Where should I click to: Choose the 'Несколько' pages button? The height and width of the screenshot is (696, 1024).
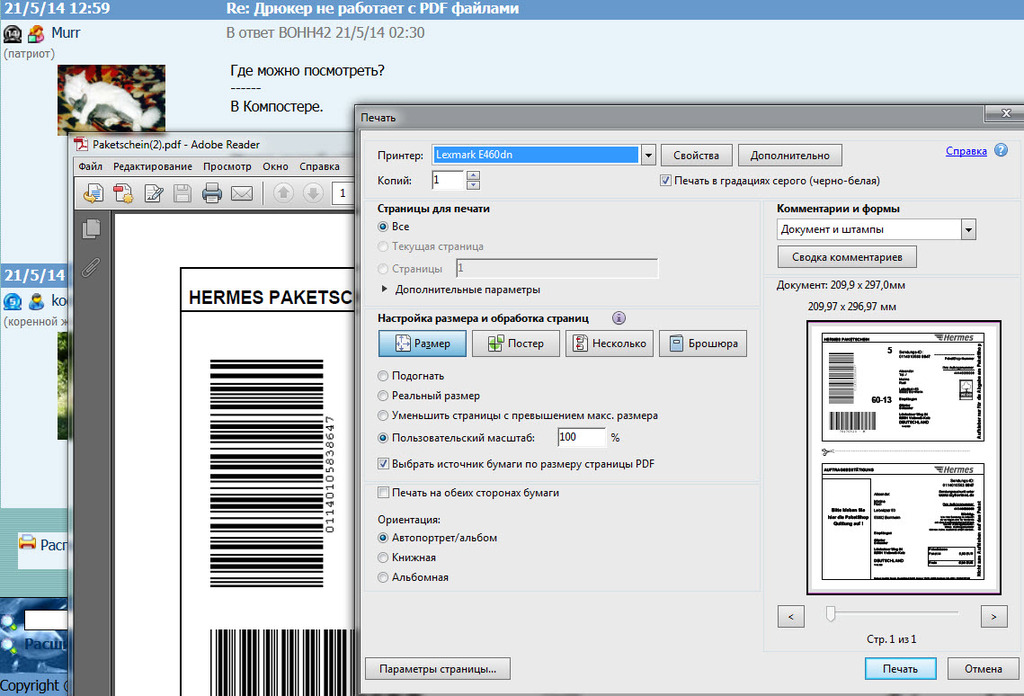[610, 343]
